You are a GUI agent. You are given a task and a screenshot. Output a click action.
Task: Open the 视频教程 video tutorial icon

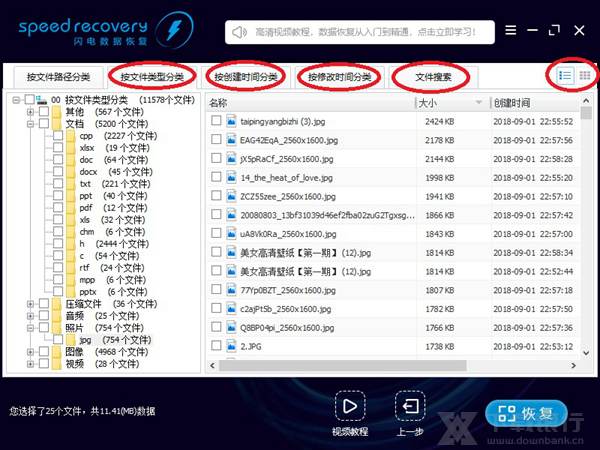(x=349, y=407)
